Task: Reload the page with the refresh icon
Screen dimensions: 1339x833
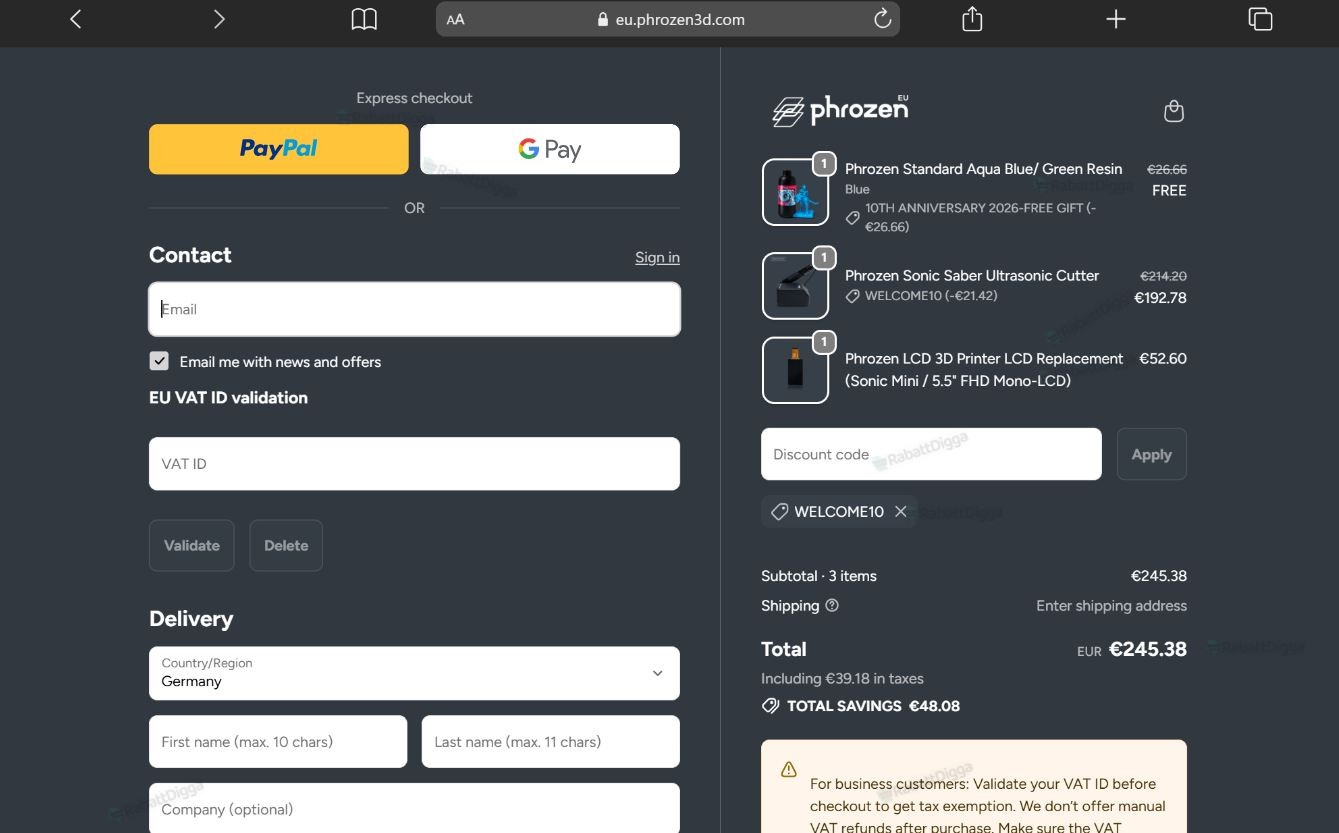Action: click(882, 19)
